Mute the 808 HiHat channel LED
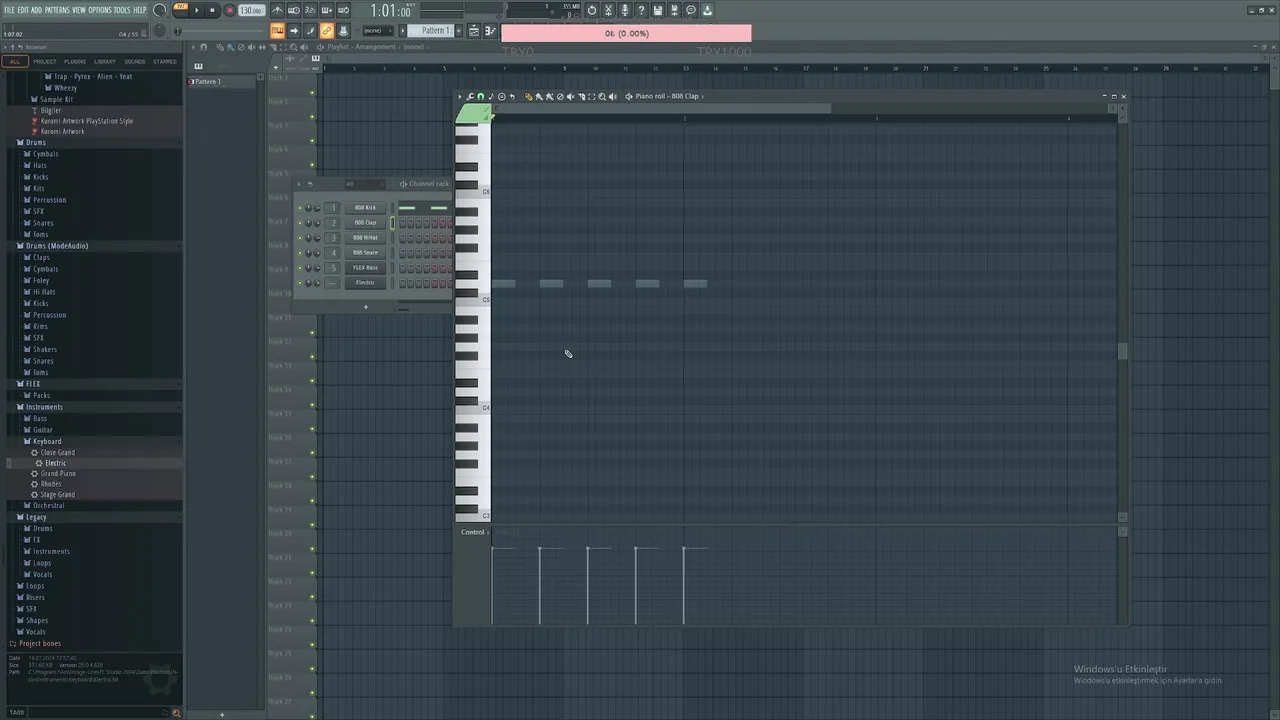Viewport: 1280px width, 720px height. point(299,238)
